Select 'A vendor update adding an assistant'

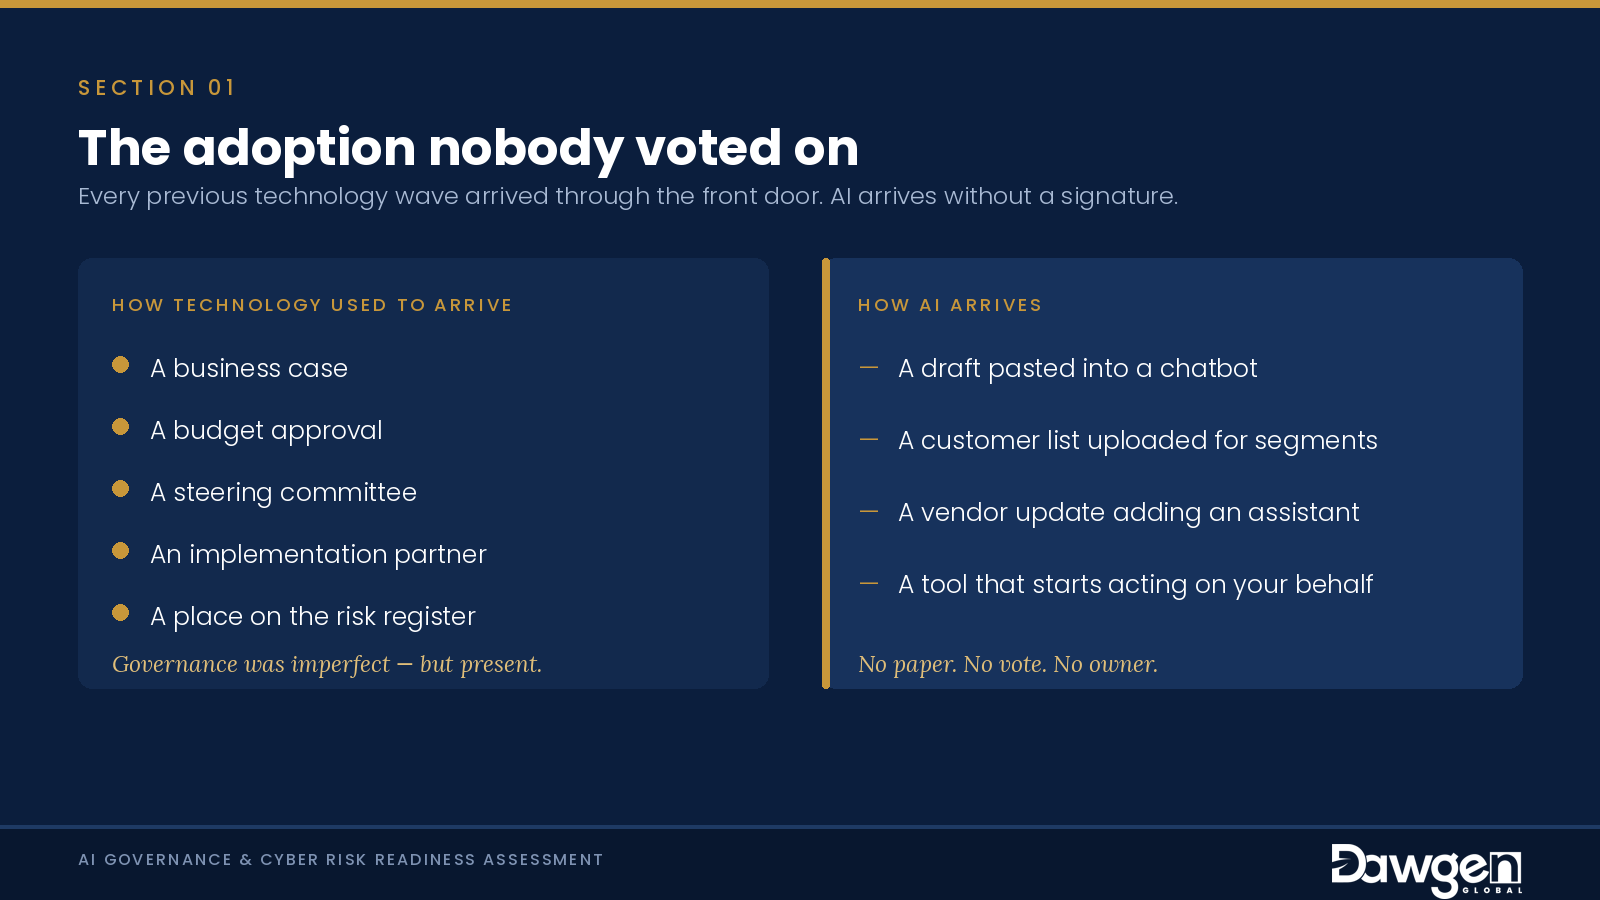pos(1129,513)
